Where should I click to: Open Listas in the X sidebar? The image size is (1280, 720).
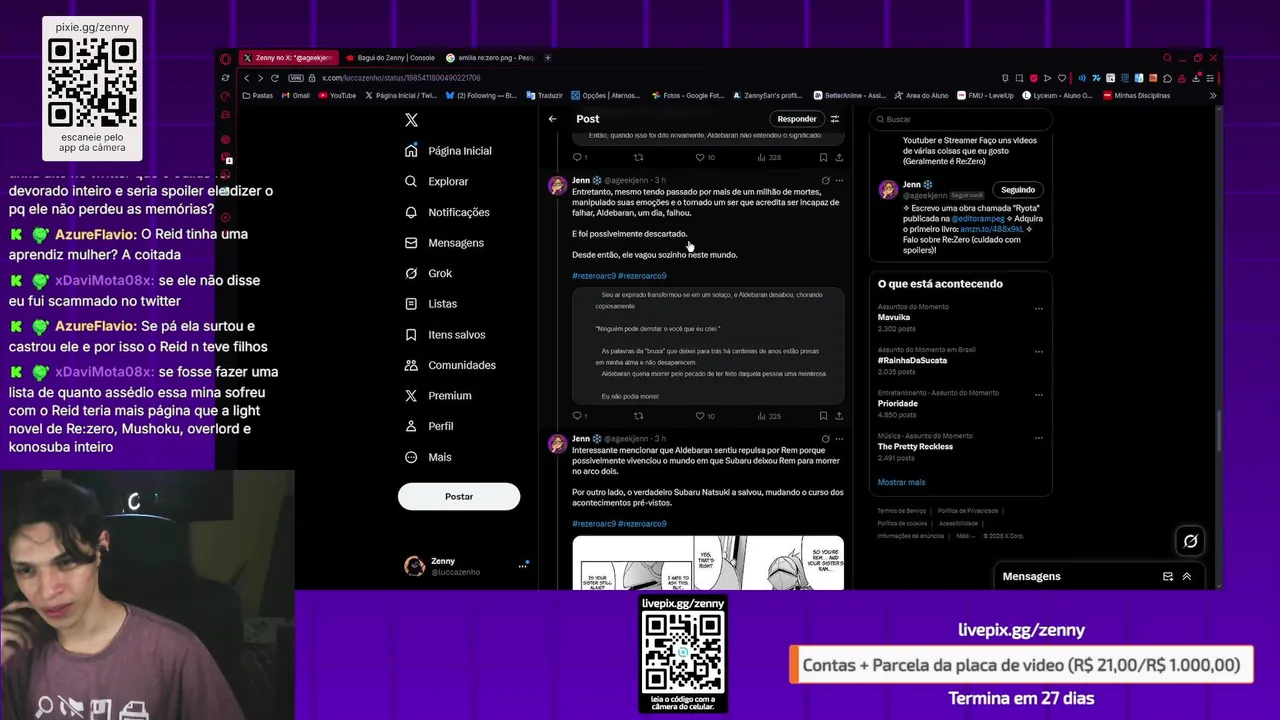coord(431,304)
